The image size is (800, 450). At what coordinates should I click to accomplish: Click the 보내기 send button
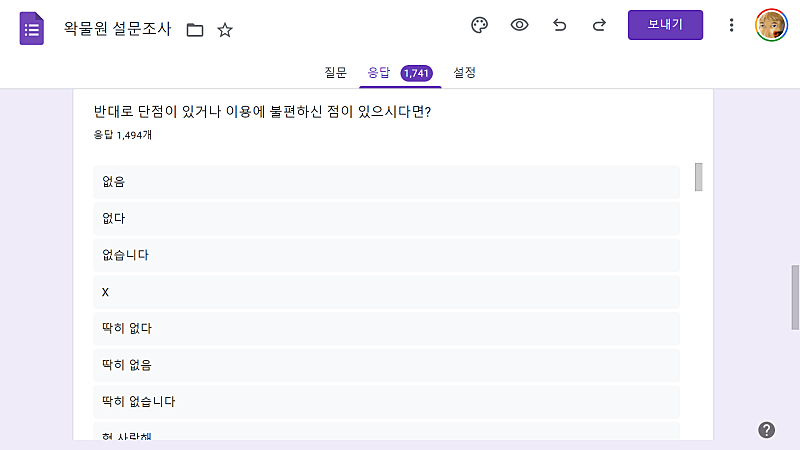click(665, 24)
